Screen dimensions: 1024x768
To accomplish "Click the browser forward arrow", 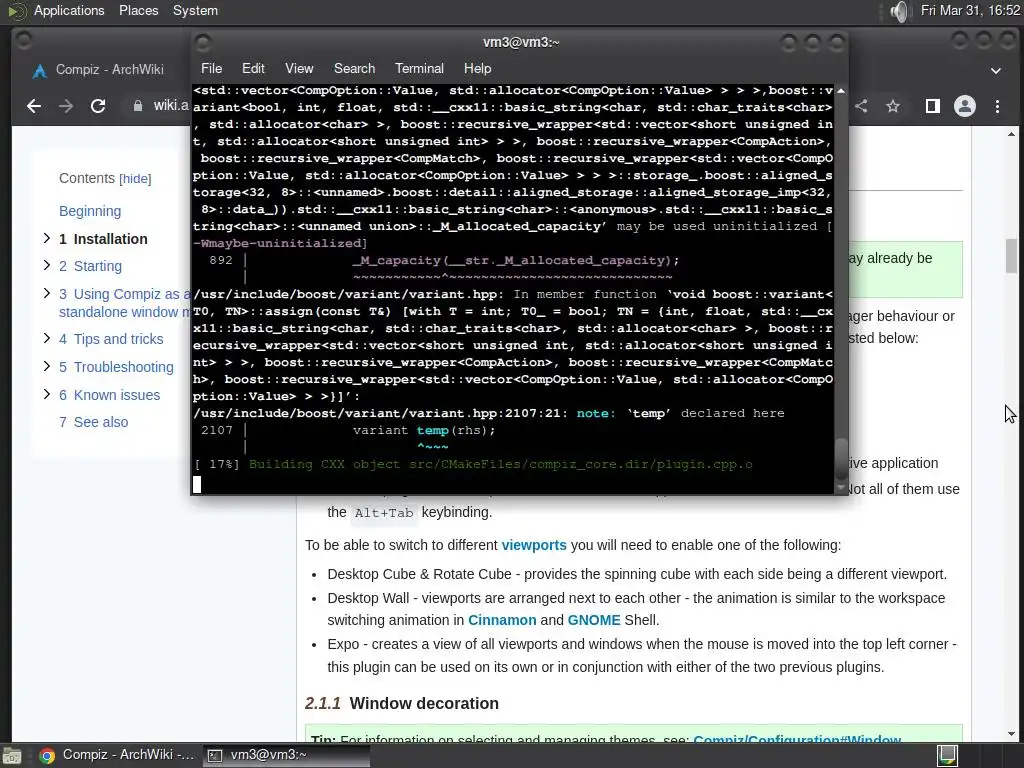I will (x=66, y=106).
